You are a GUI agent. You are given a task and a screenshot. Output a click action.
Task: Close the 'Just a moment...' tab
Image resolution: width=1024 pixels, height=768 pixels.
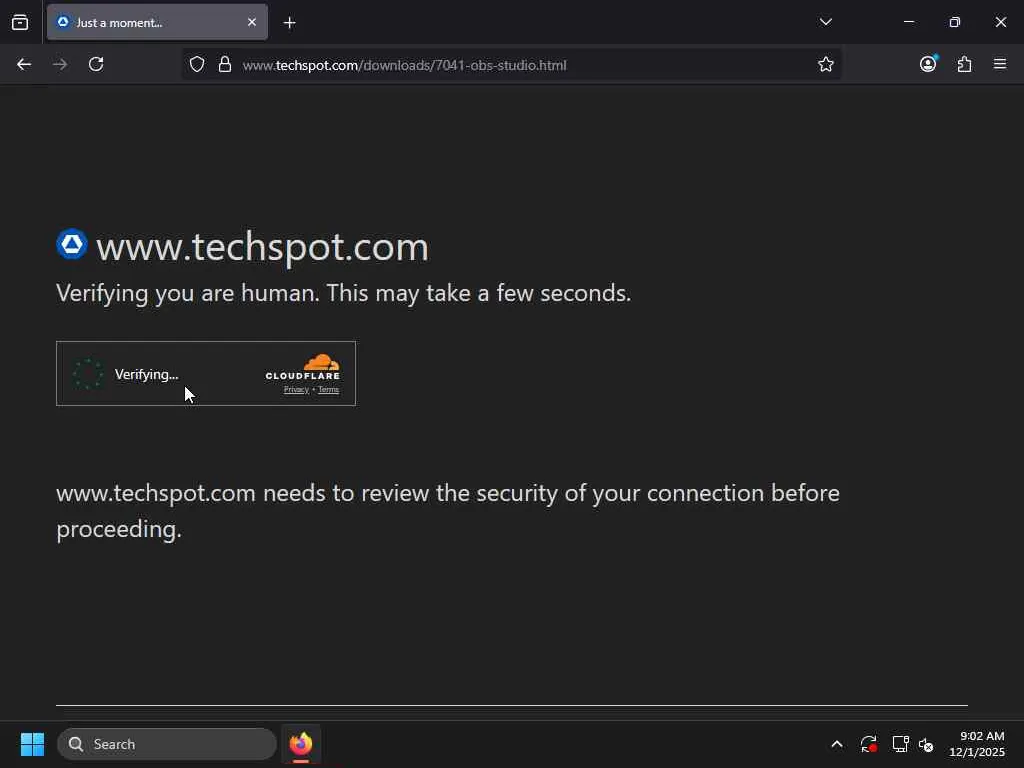(x=251, y=22)
